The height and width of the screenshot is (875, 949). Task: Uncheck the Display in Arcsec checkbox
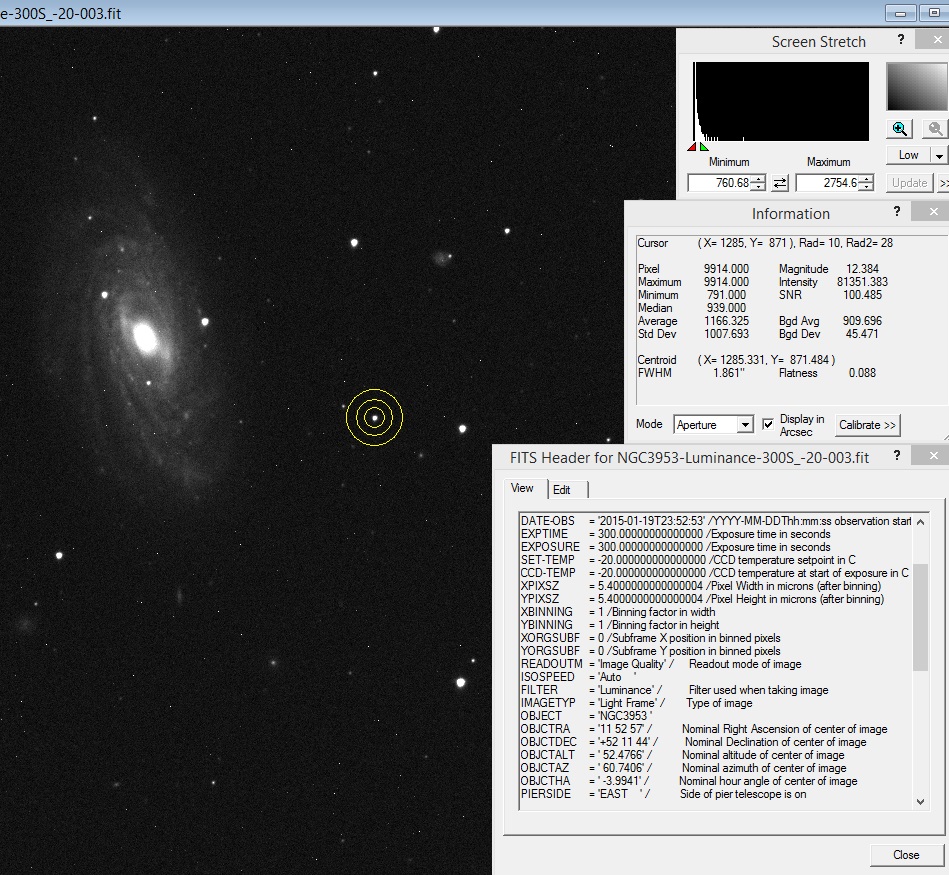(x=766, y=424)
